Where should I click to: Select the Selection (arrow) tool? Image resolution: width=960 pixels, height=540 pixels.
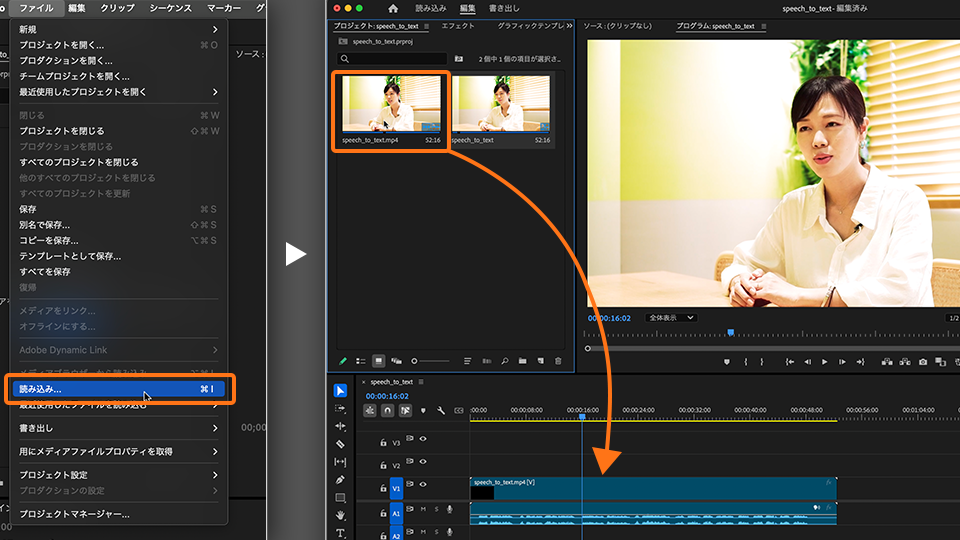point(340,390)
